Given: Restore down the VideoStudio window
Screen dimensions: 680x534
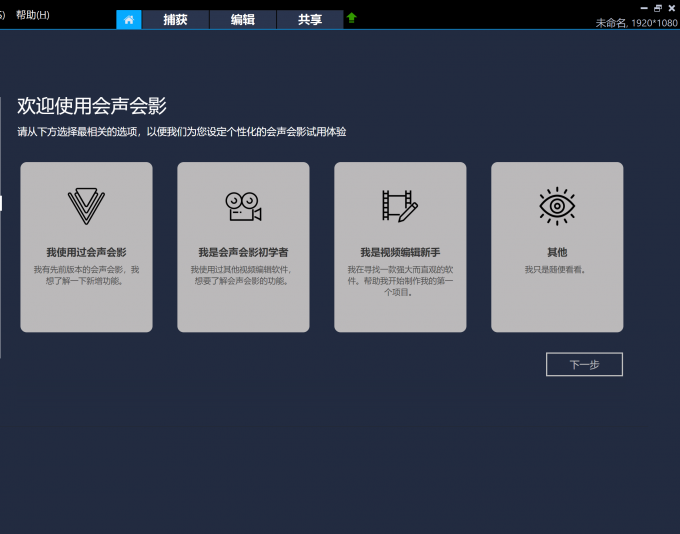Looking at the screenshot, I should 658,8.
